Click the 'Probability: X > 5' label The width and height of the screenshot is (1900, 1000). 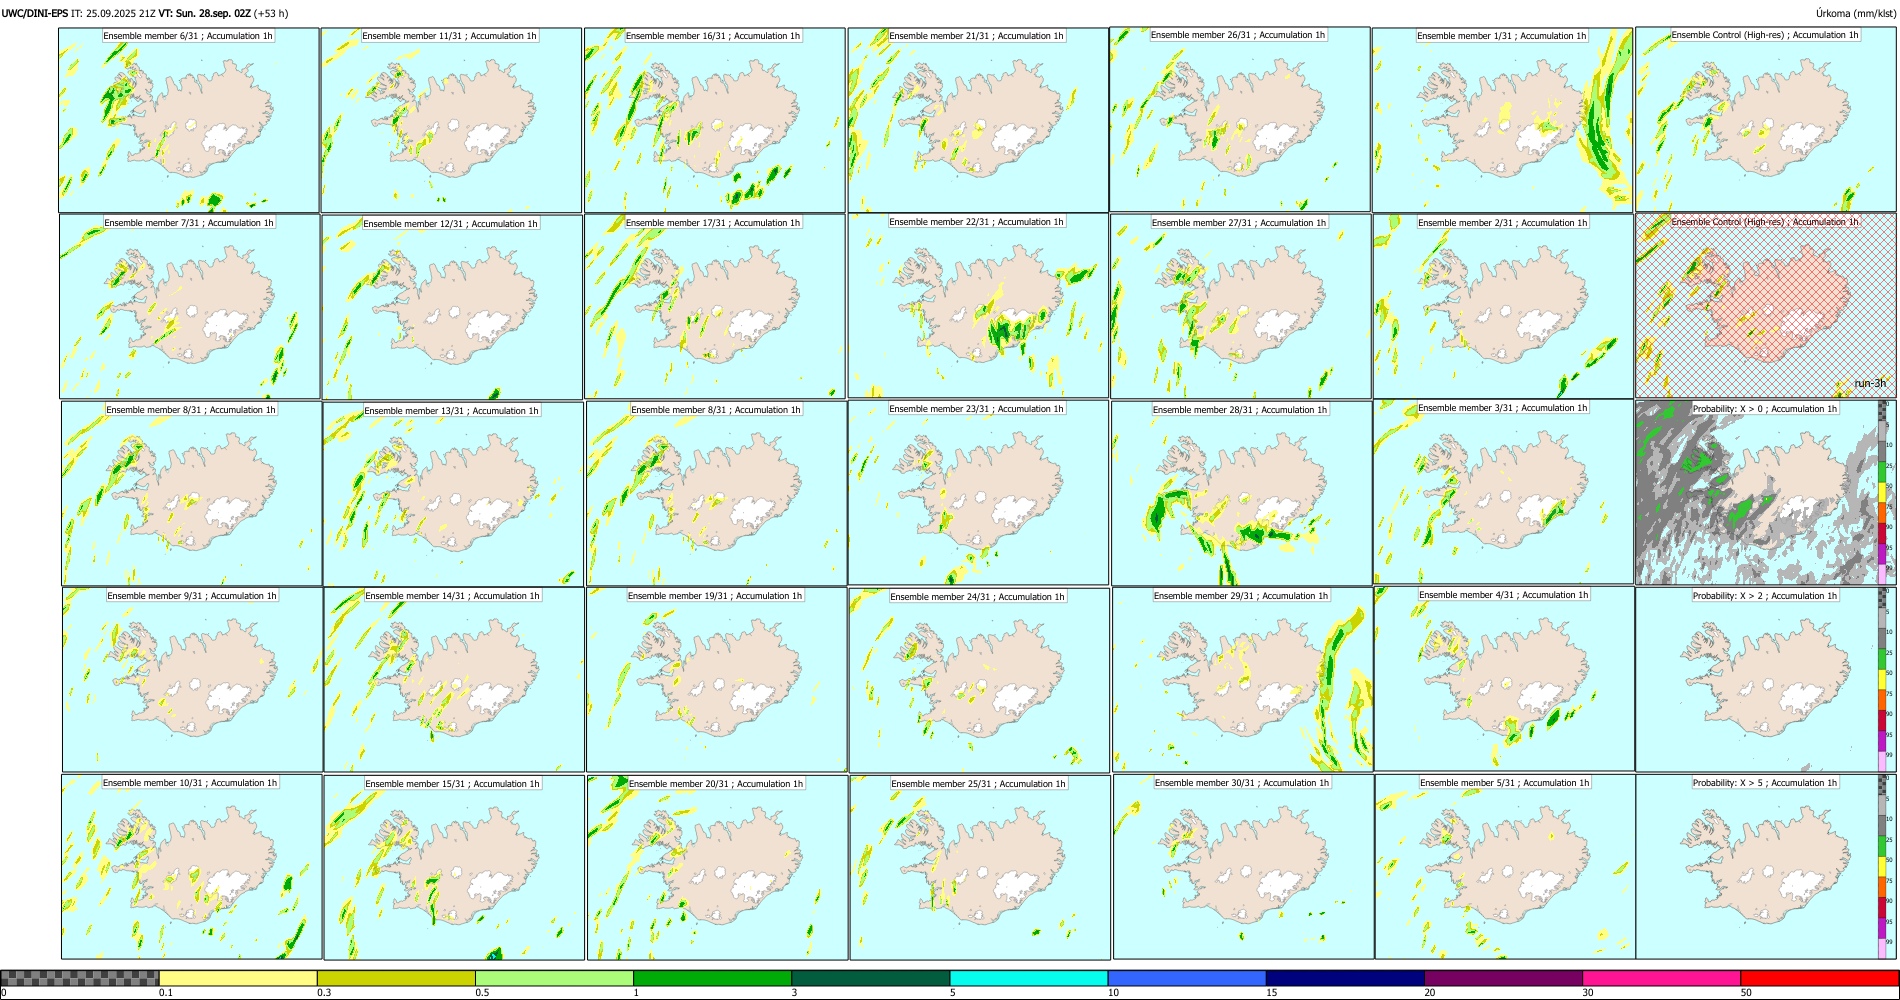(1765, 783)
